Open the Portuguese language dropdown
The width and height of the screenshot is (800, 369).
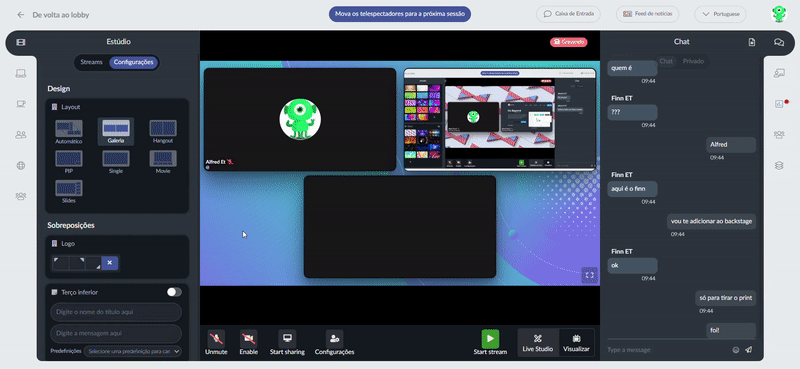[x=720, y=14]
